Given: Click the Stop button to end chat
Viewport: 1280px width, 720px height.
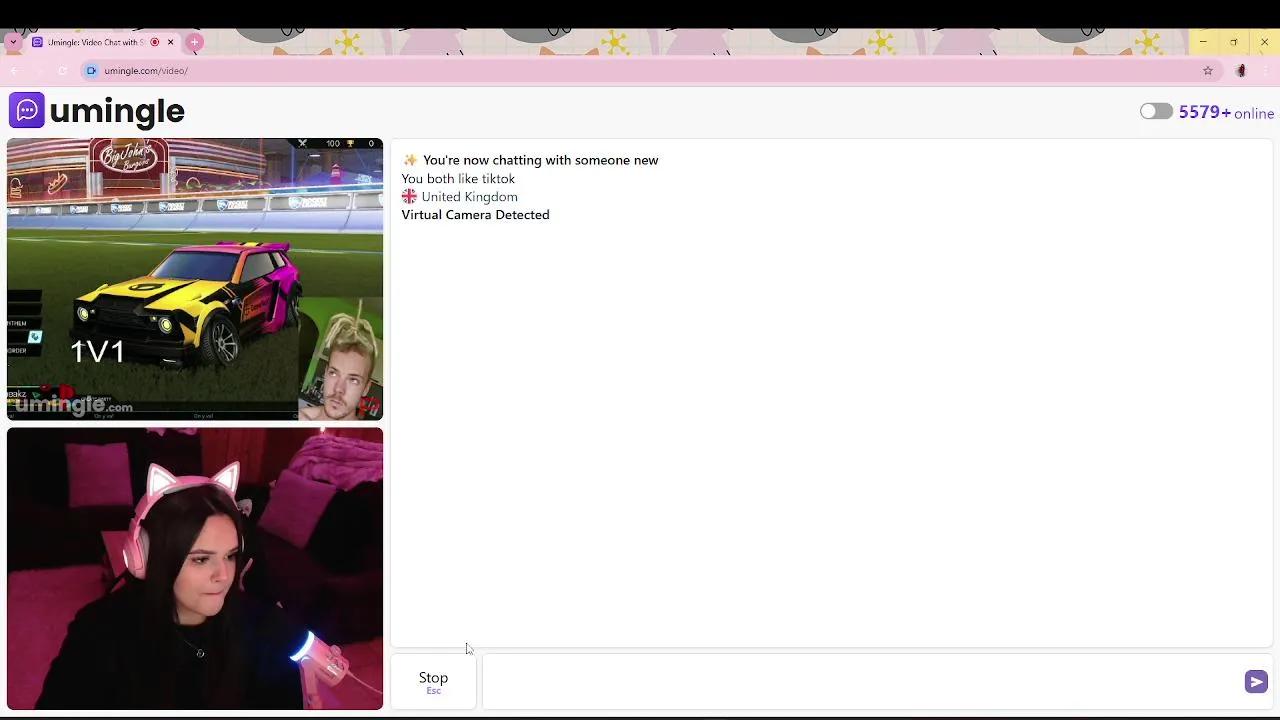Looking at the screenshot, I should (x=433, y=681).
